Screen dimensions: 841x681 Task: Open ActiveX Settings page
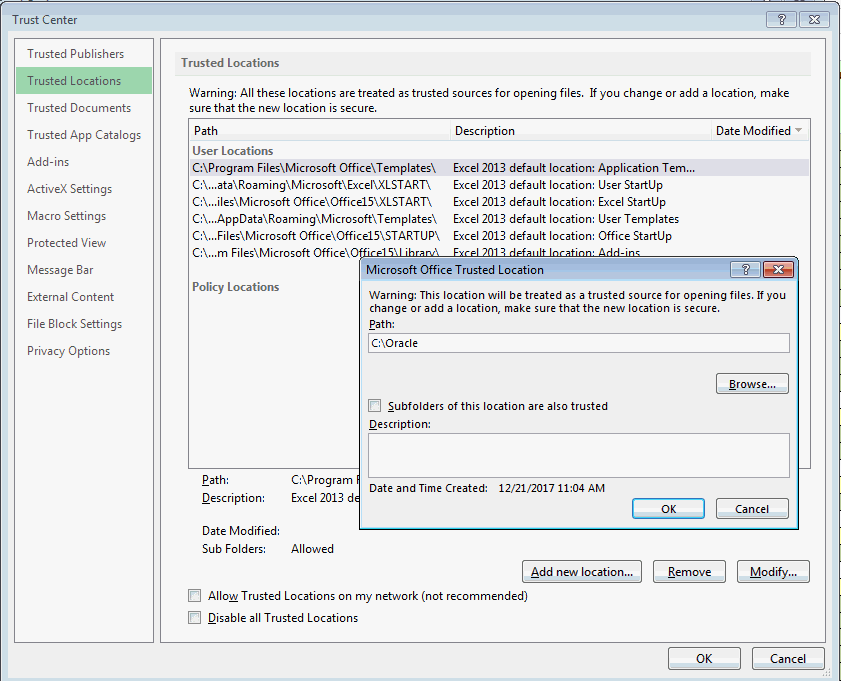pos(70,189)
